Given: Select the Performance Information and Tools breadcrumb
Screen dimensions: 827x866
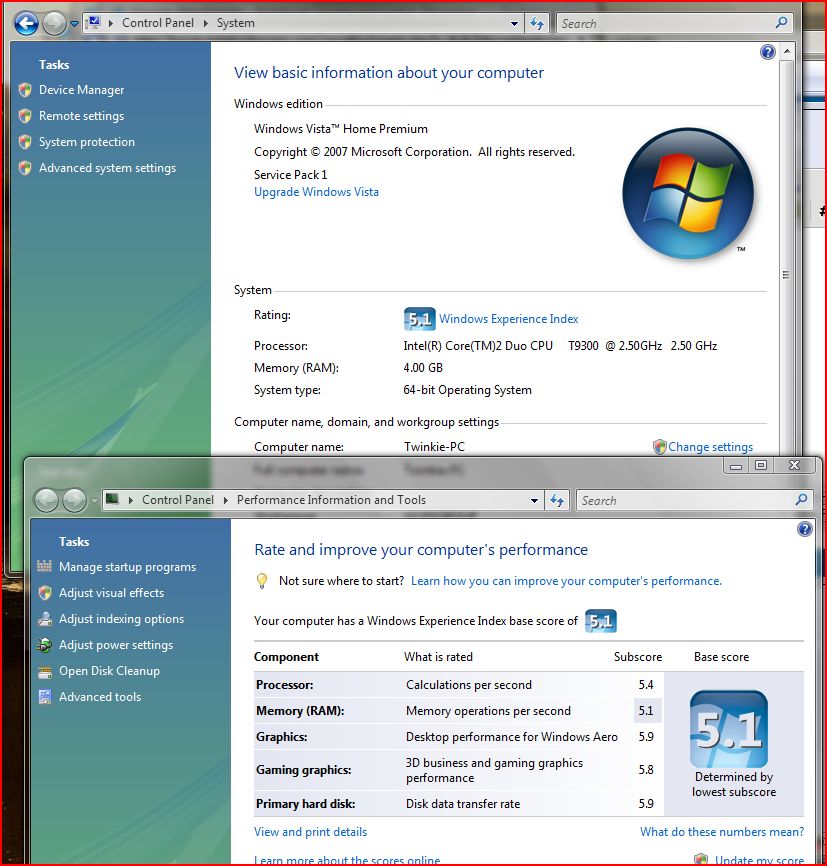Looking at the screenshot, I should pos(331,500).
